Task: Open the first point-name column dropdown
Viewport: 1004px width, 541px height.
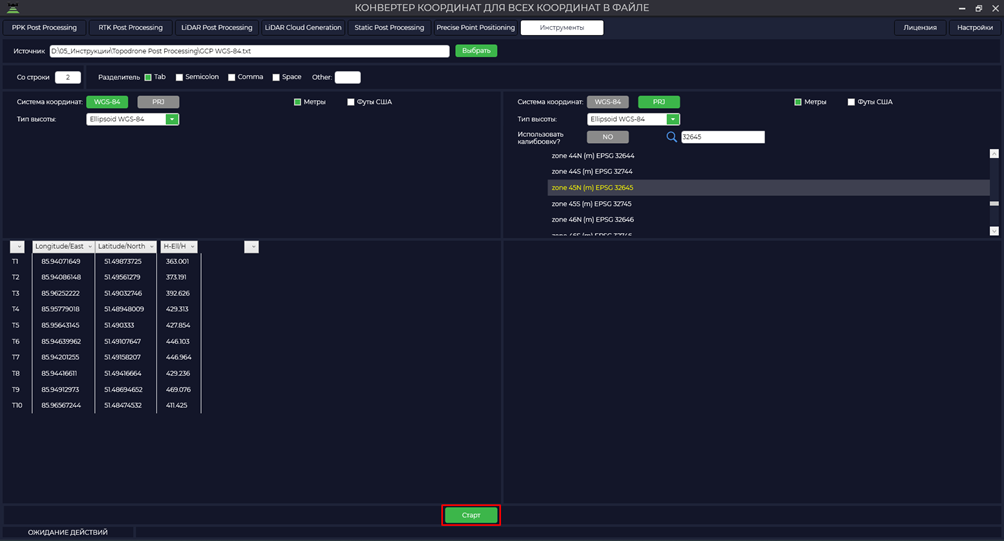Action: [17, 246]
